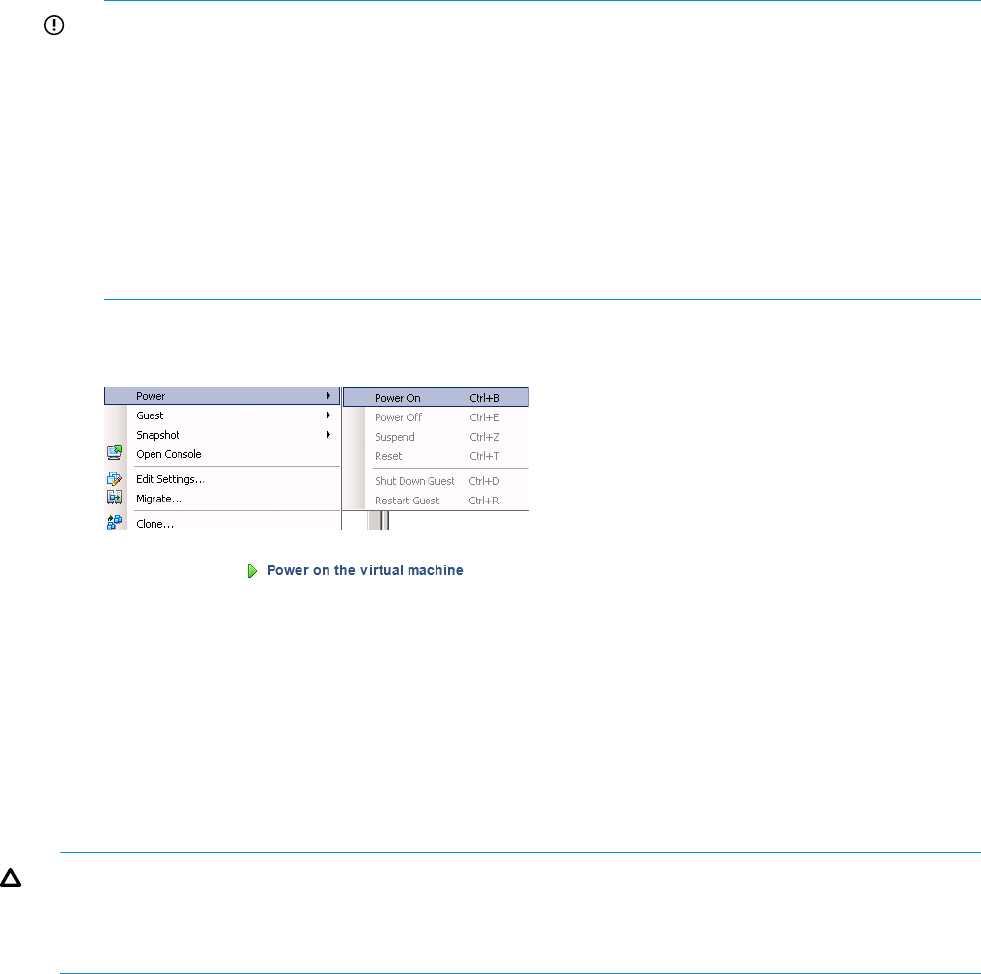Open the Guest submenu
This screenshot has width=981, height=974.
pyautogui.click(x=222, y=415)
